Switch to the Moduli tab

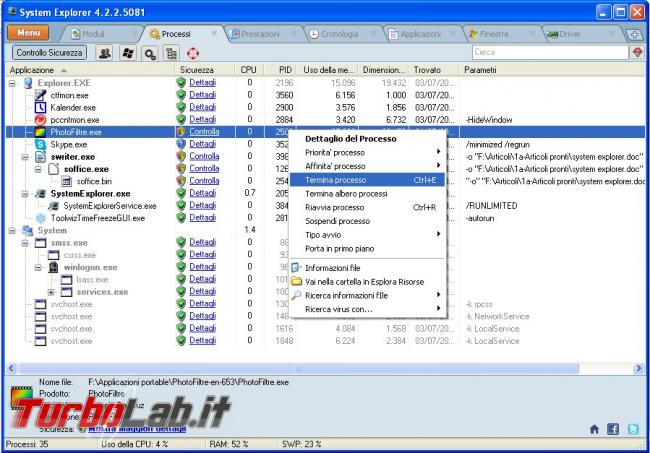click(93, 34)
